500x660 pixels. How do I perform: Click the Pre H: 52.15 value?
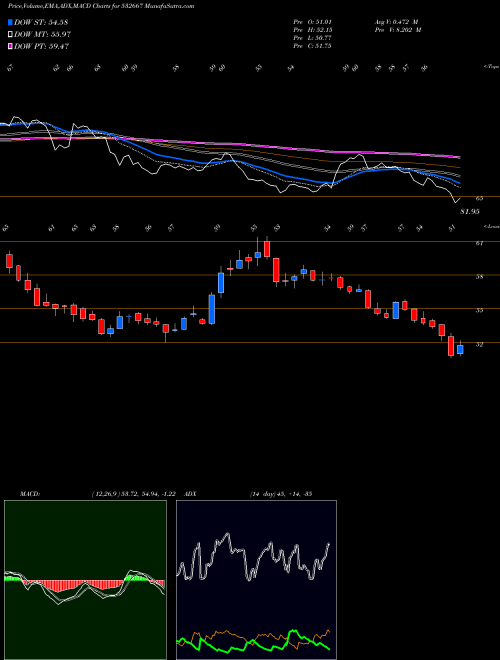pos(312,30)
